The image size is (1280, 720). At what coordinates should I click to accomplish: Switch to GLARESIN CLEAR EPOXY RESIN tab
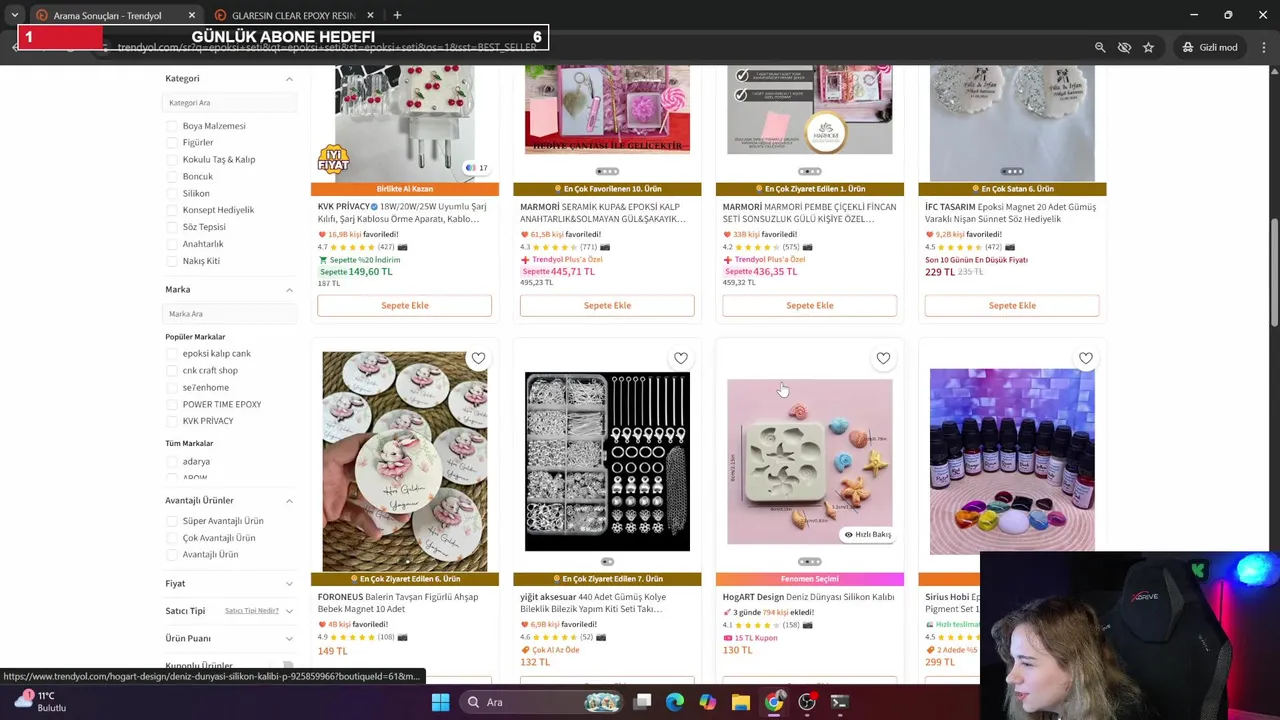[x=293, y=15]
